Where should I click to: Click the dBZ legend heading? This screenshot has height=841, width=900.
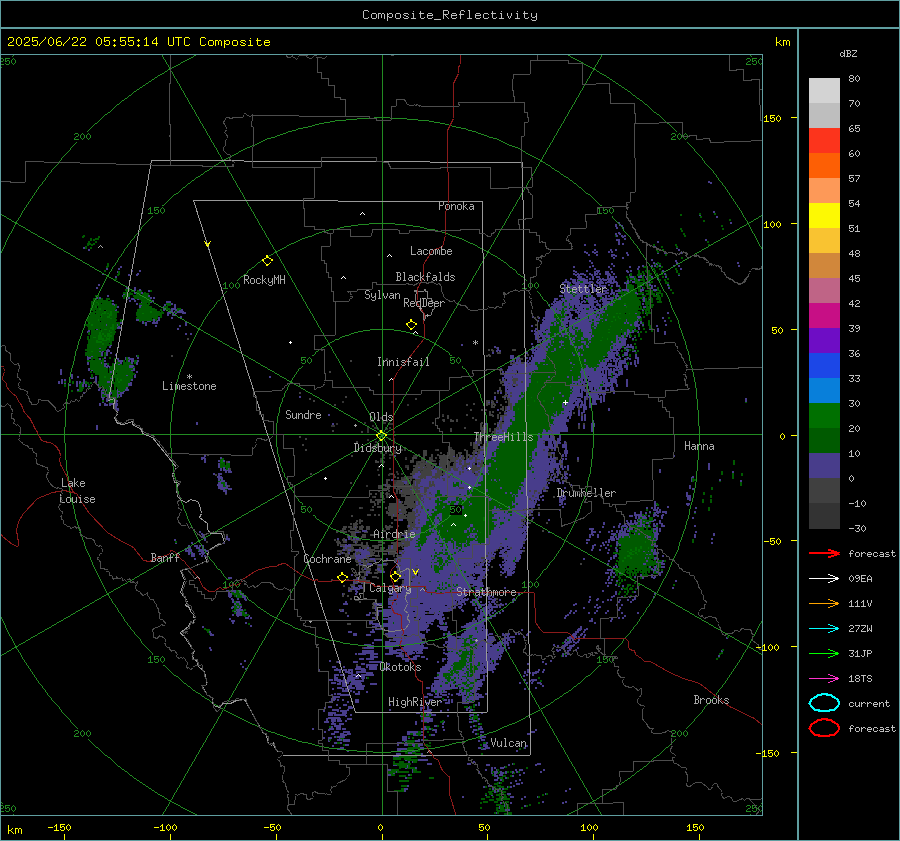pos(848,53)
